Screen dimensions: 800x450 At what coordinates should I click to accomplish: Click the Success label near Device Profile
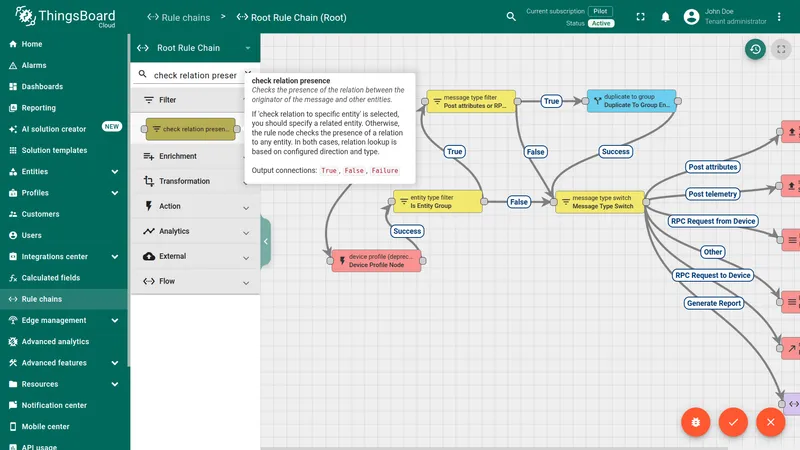point(407,231)
